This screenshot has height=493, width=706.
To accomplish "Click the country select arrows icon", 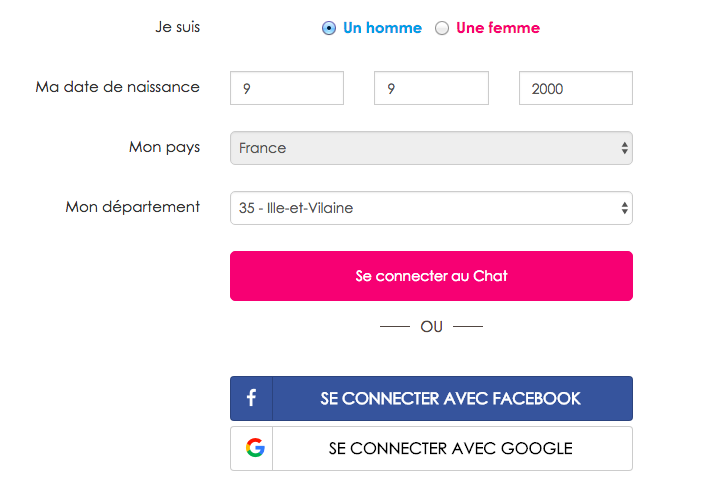I will pos(625,148).
